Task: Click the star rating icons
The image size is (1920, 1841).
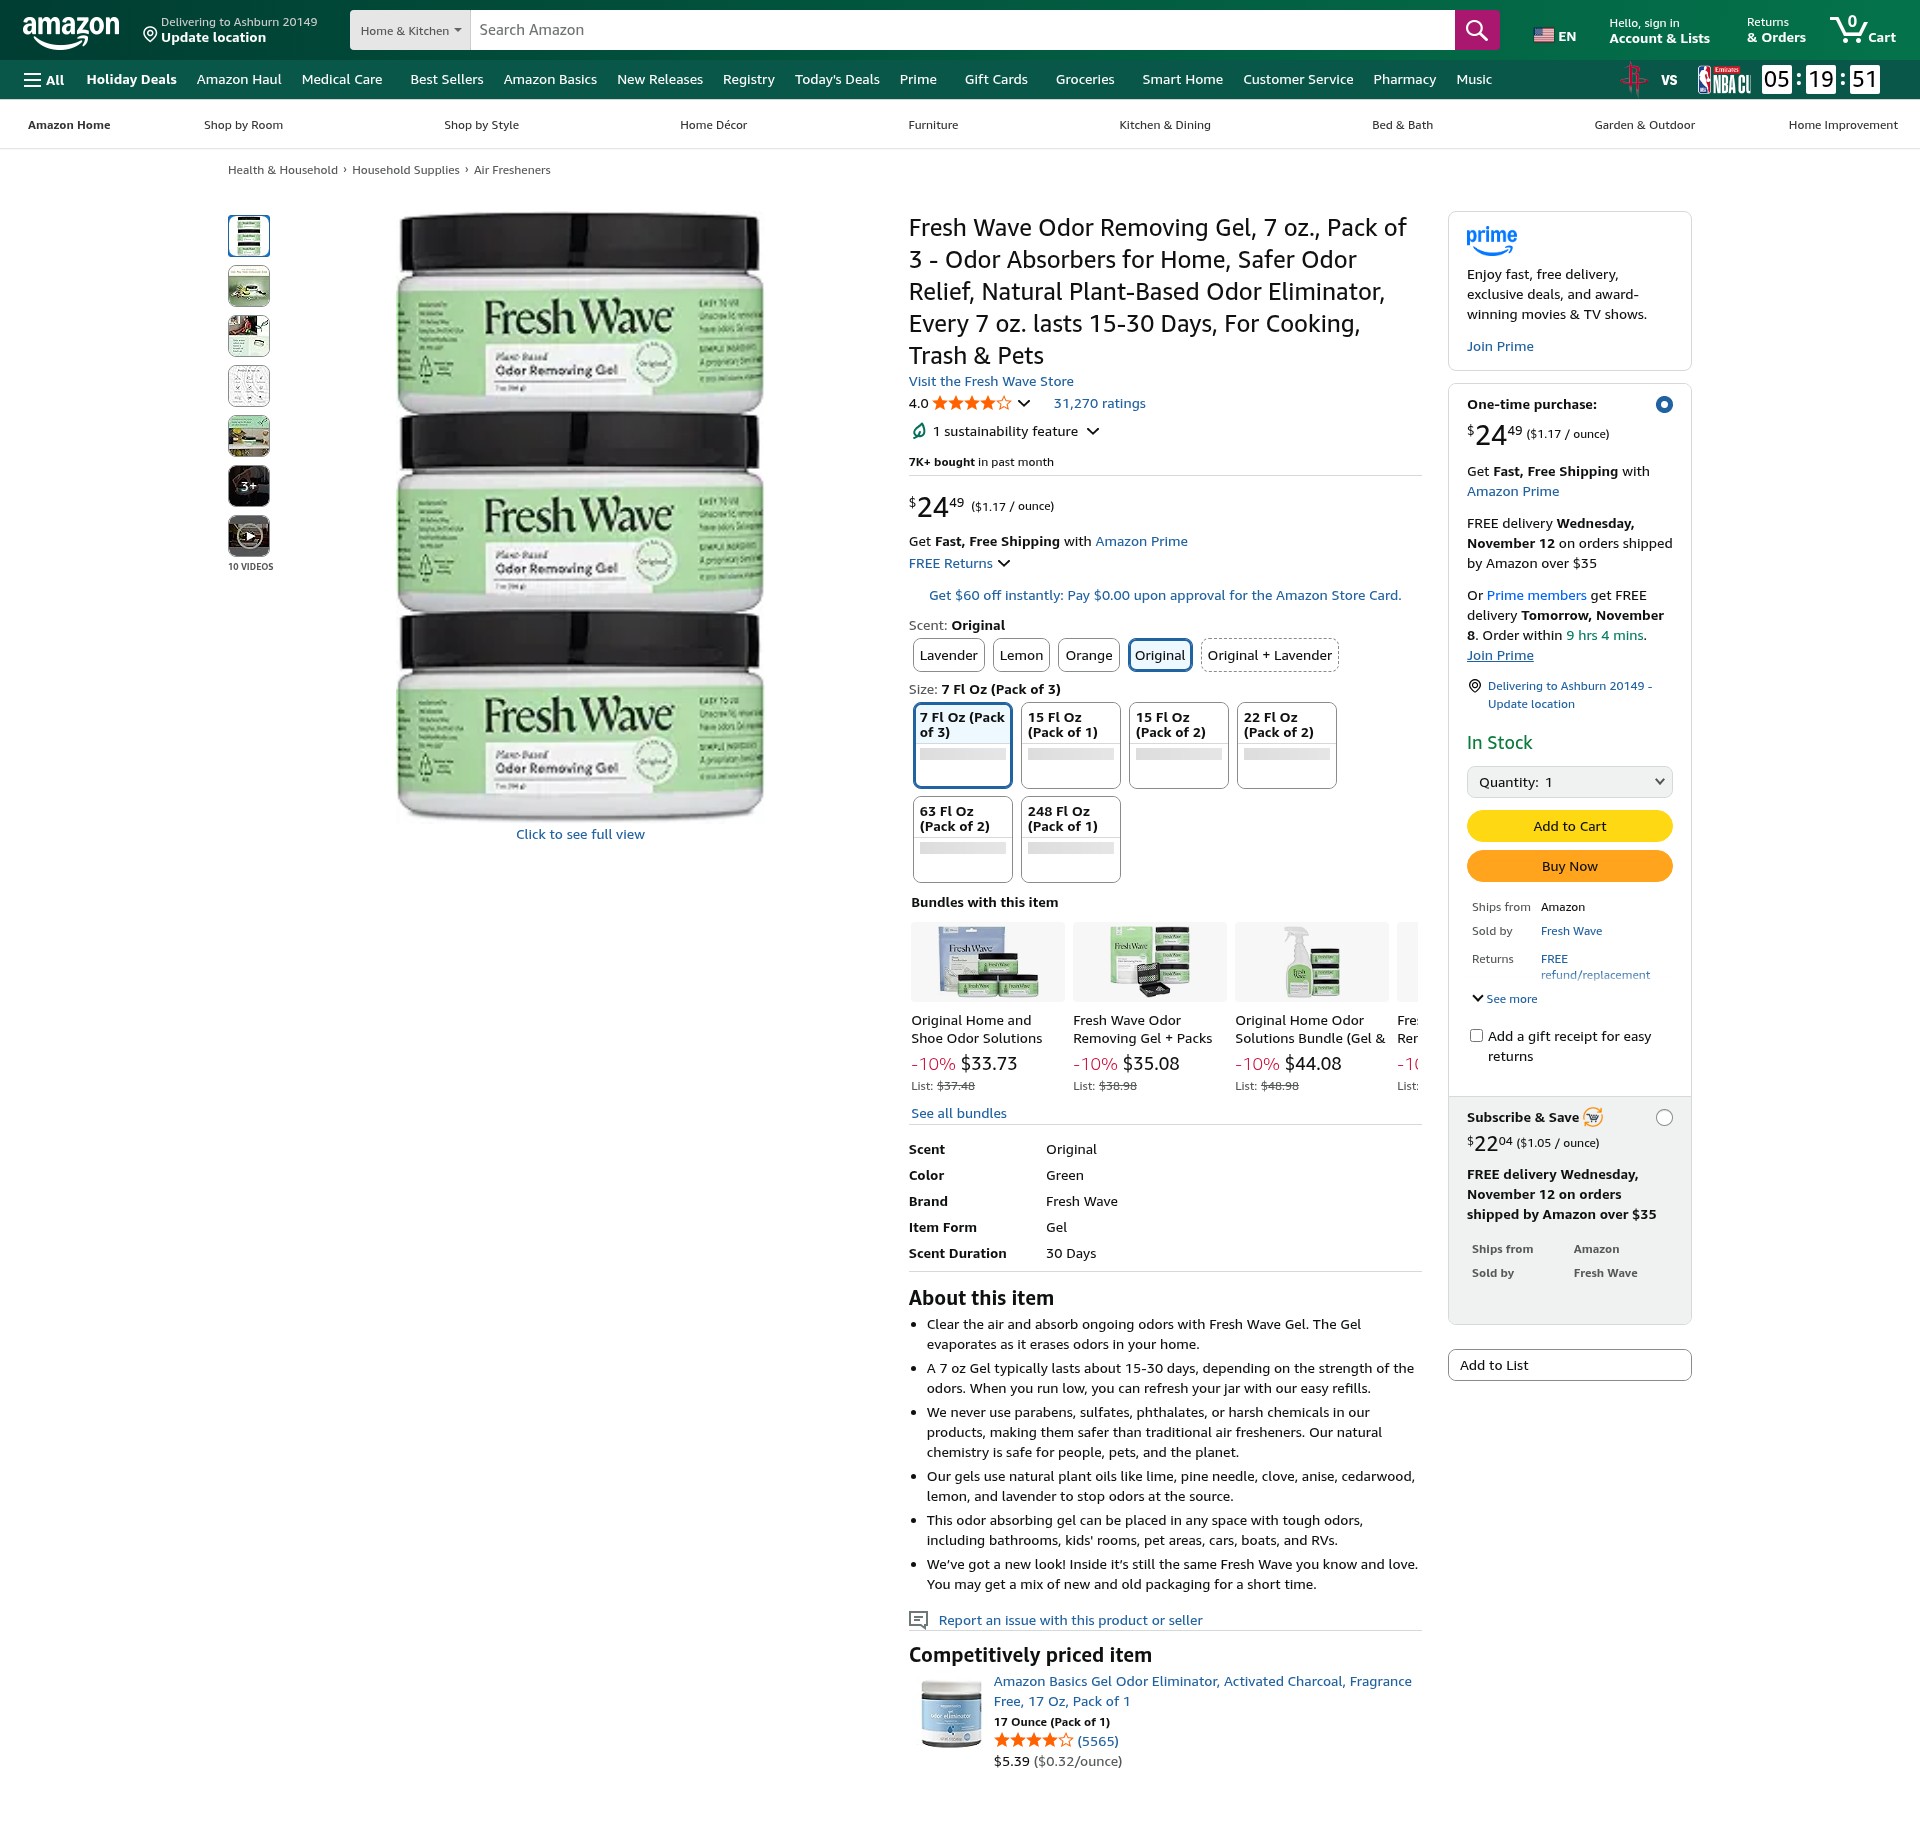Action: 972,404
